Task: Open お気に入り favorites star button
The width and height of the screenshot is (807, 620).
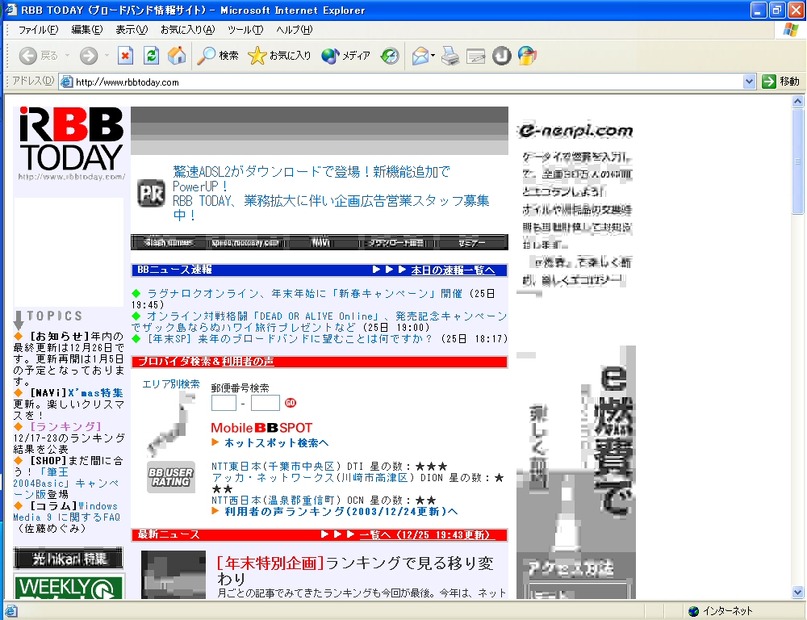Action: pos(279,56)
